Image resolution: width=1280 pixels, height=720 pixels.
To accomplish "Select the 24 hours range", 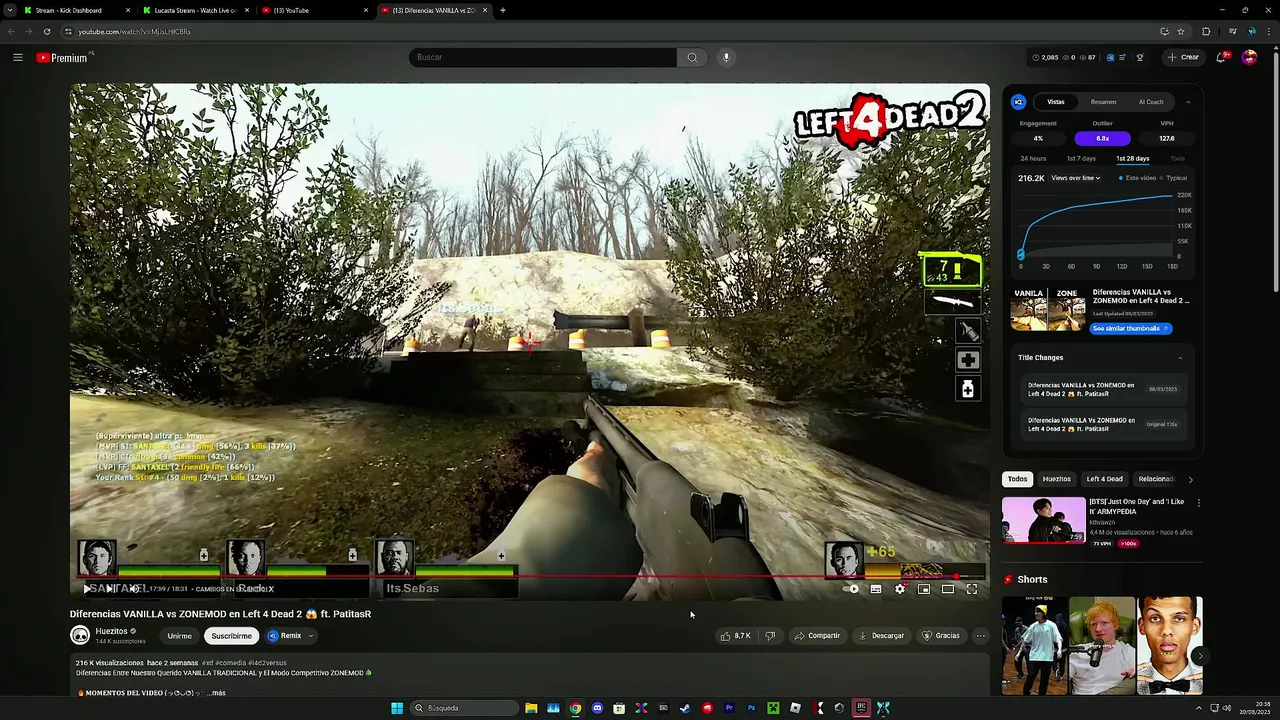I will click(1033, 158).
